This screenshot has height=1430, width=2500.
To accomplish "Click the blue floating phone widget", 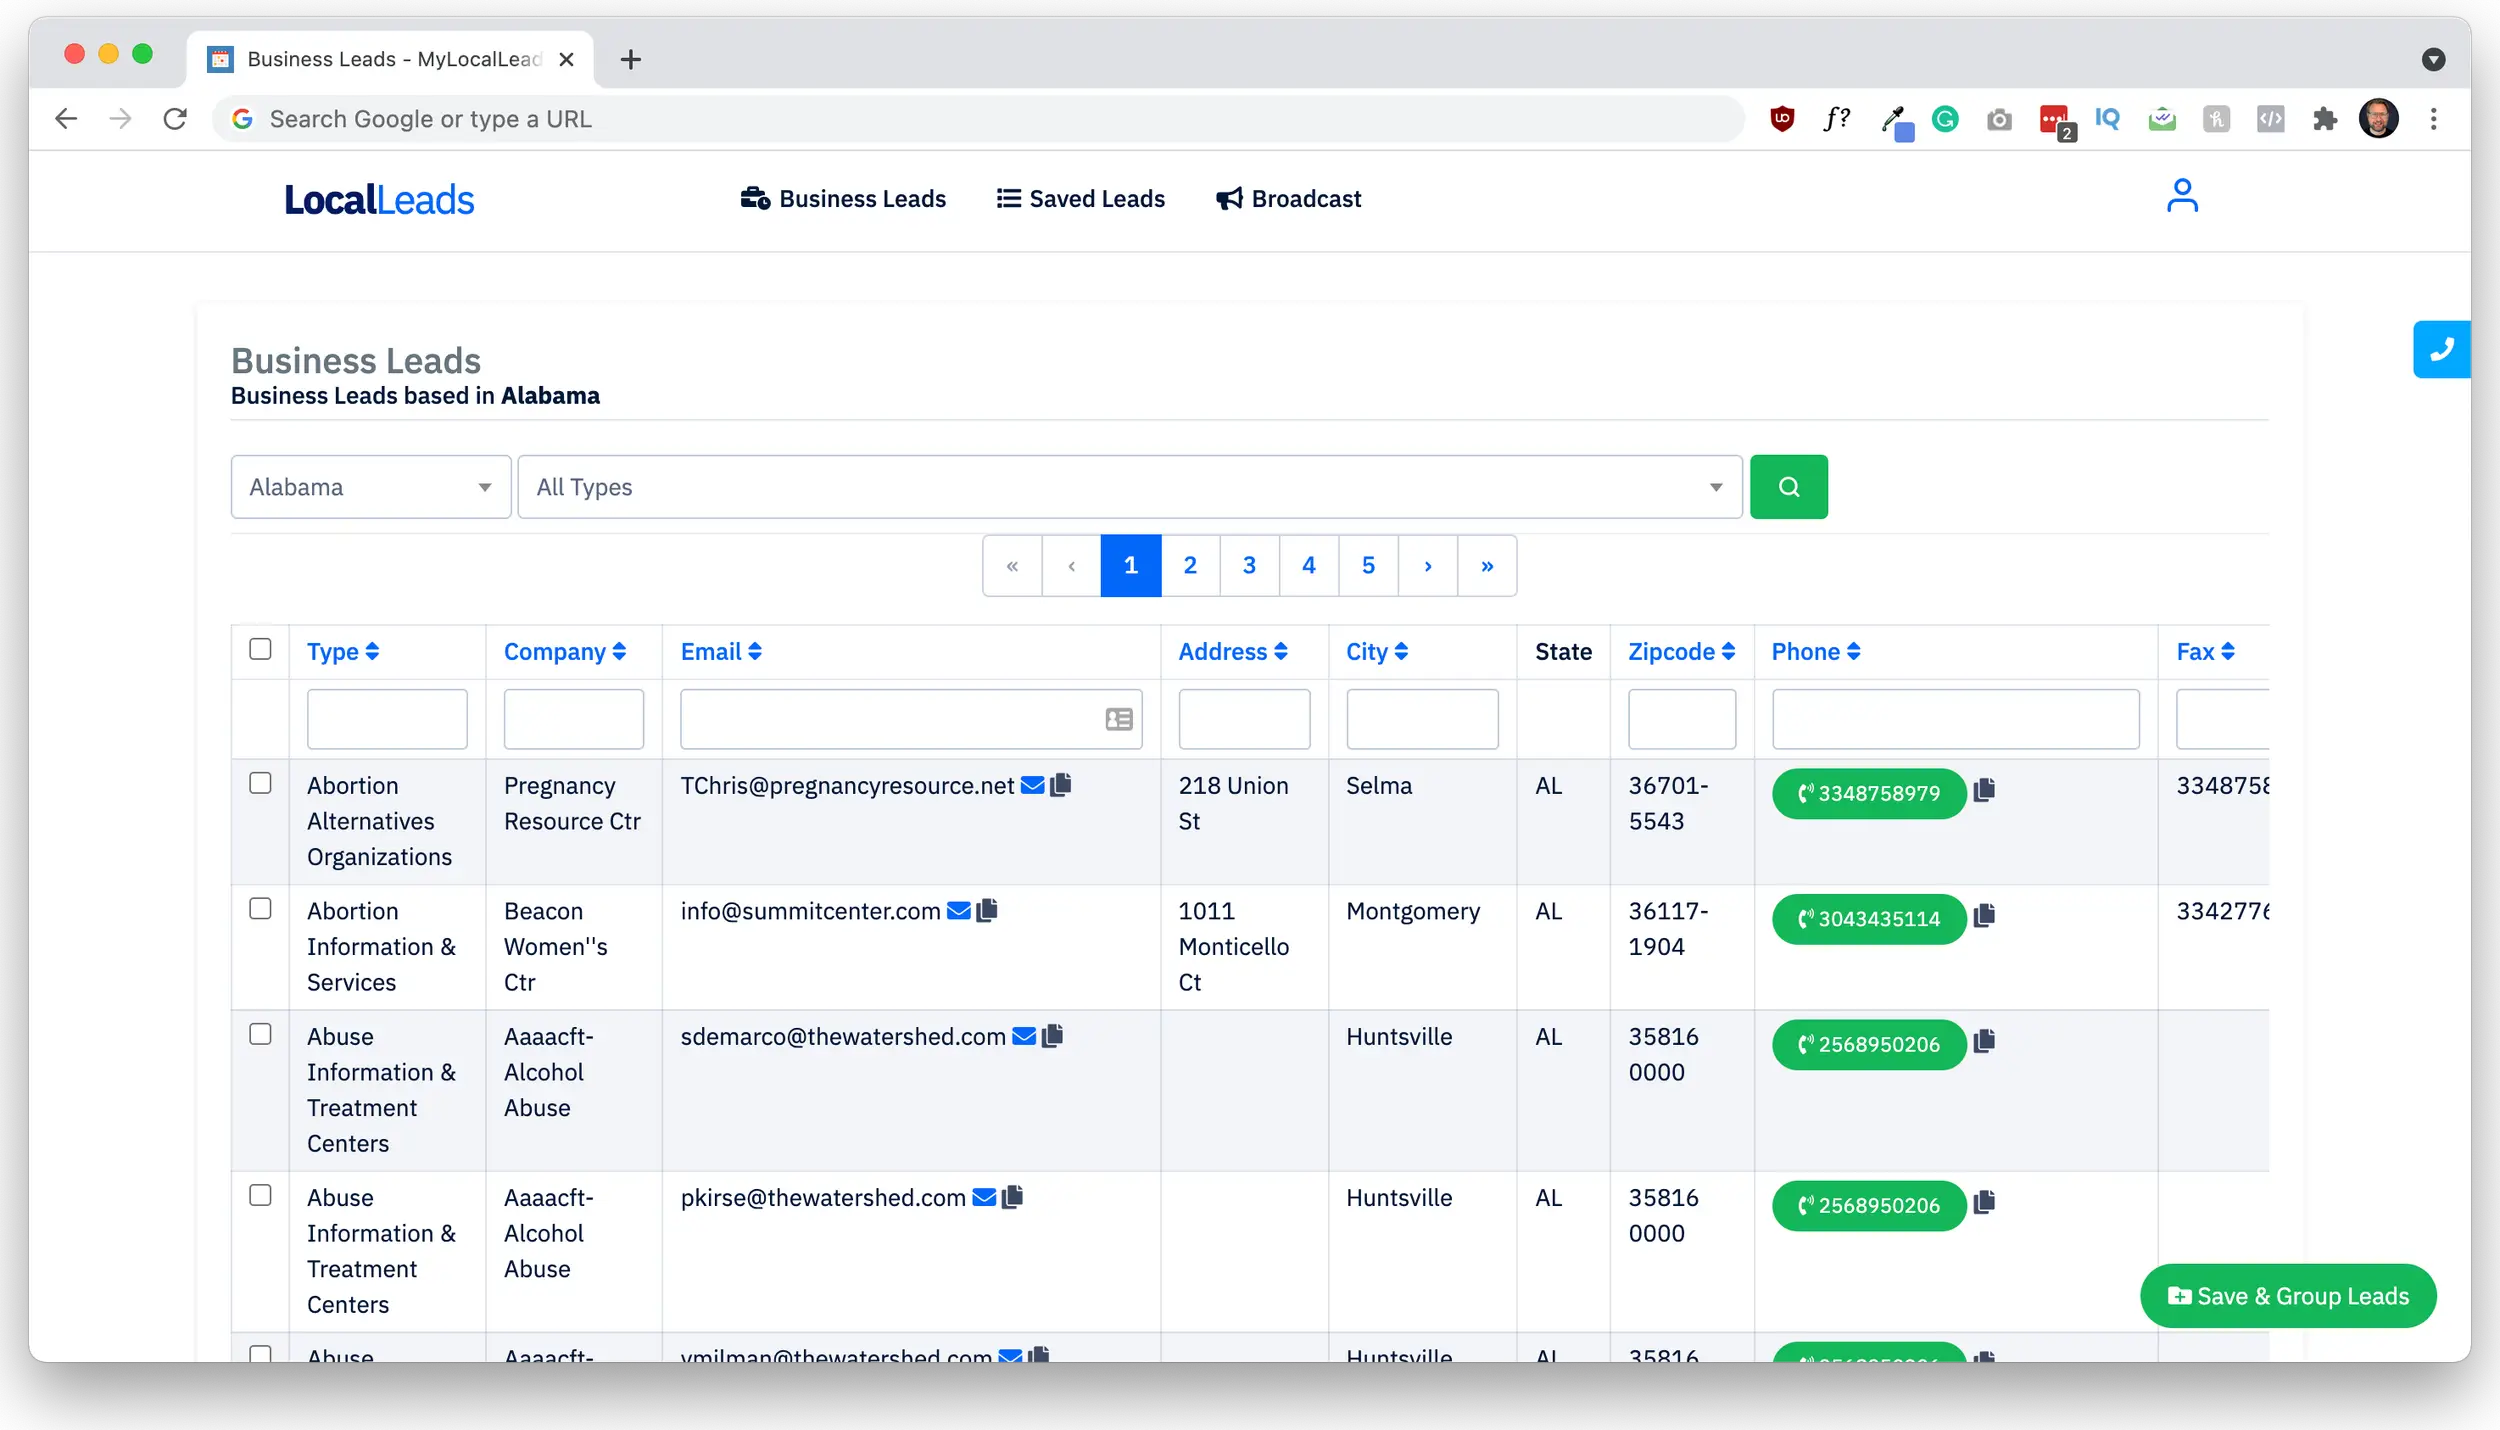I will [2441, 350].
